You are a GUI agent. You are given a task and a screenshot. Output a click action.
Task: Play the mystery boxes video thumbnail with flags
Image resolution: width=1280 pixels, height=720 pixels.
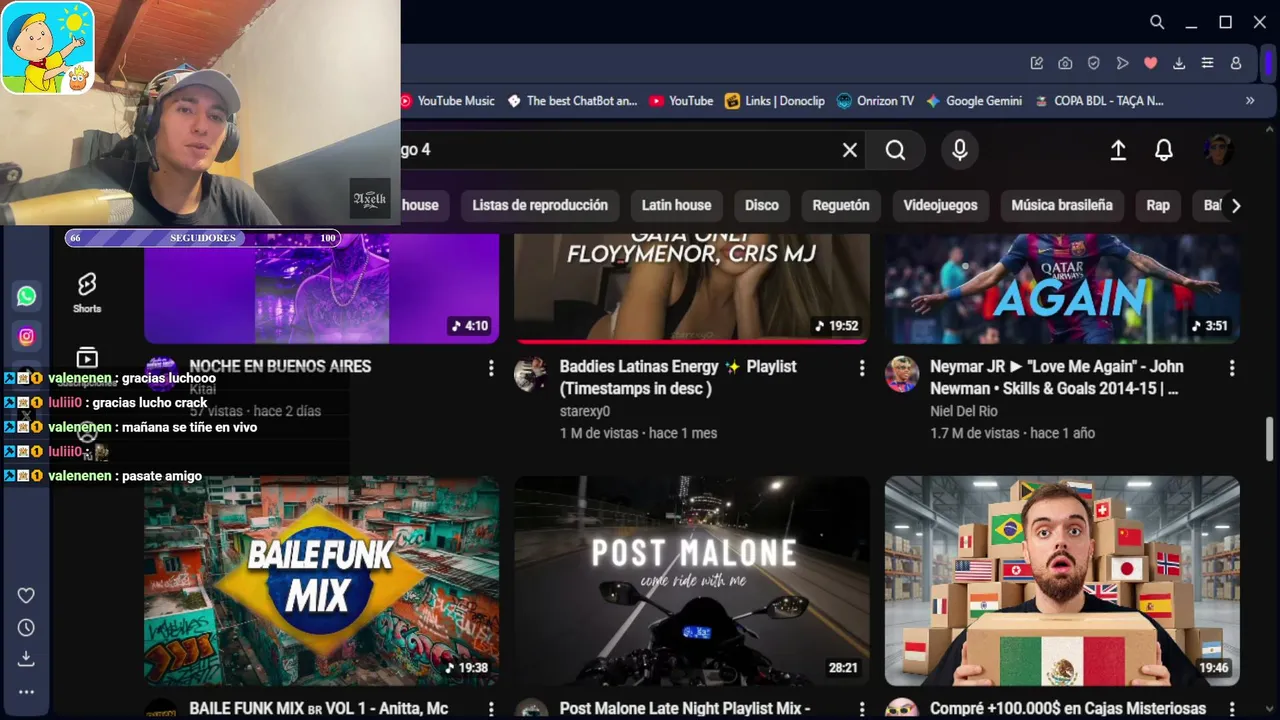[1062, 581]
